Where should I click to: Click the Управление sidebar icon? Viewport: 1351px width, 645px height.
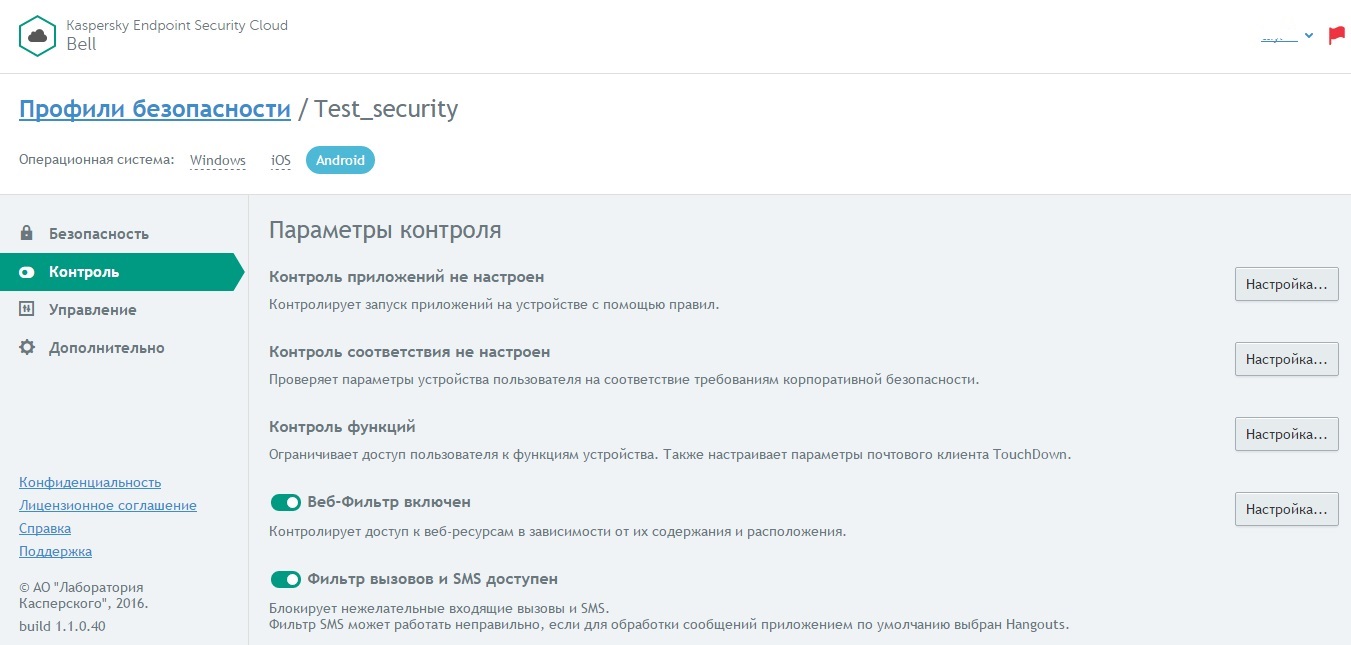27,310
